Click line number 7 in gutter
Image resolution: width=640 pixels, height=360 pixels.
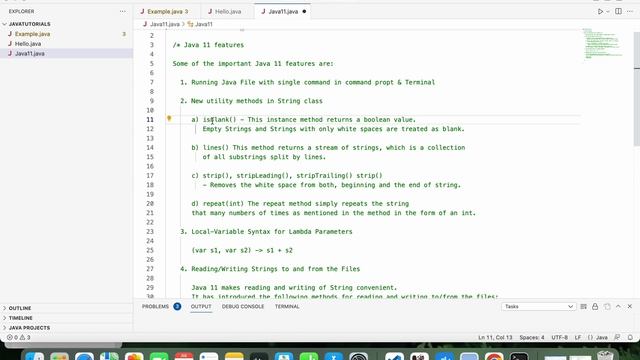tap(151, 82)
